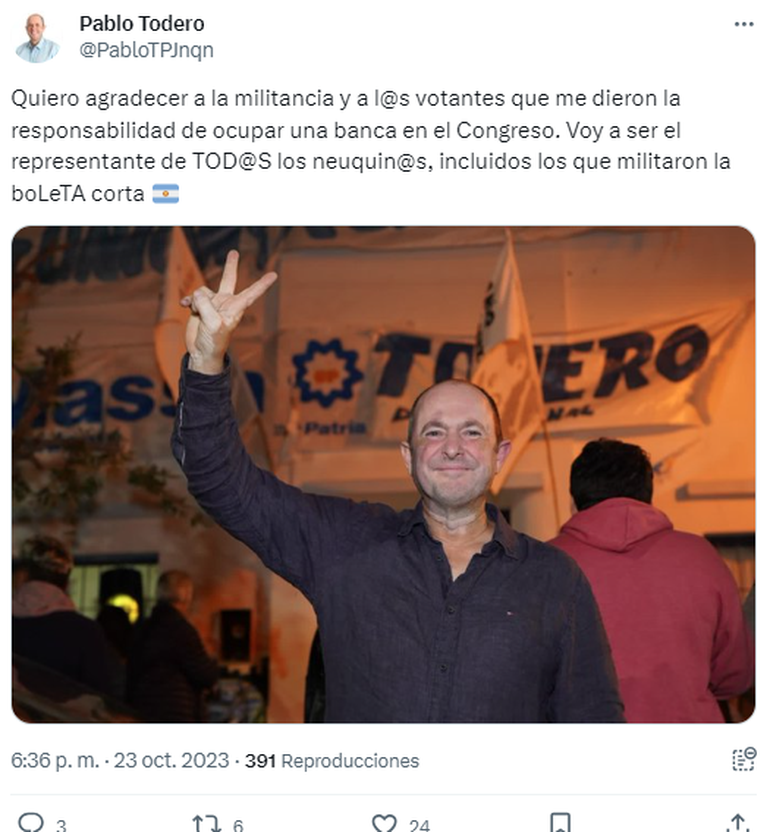The height and width of the screenshot is (832, 770).
Task: Click the 6:36 p. m. timestamp
Action: (x=55, y=761)
